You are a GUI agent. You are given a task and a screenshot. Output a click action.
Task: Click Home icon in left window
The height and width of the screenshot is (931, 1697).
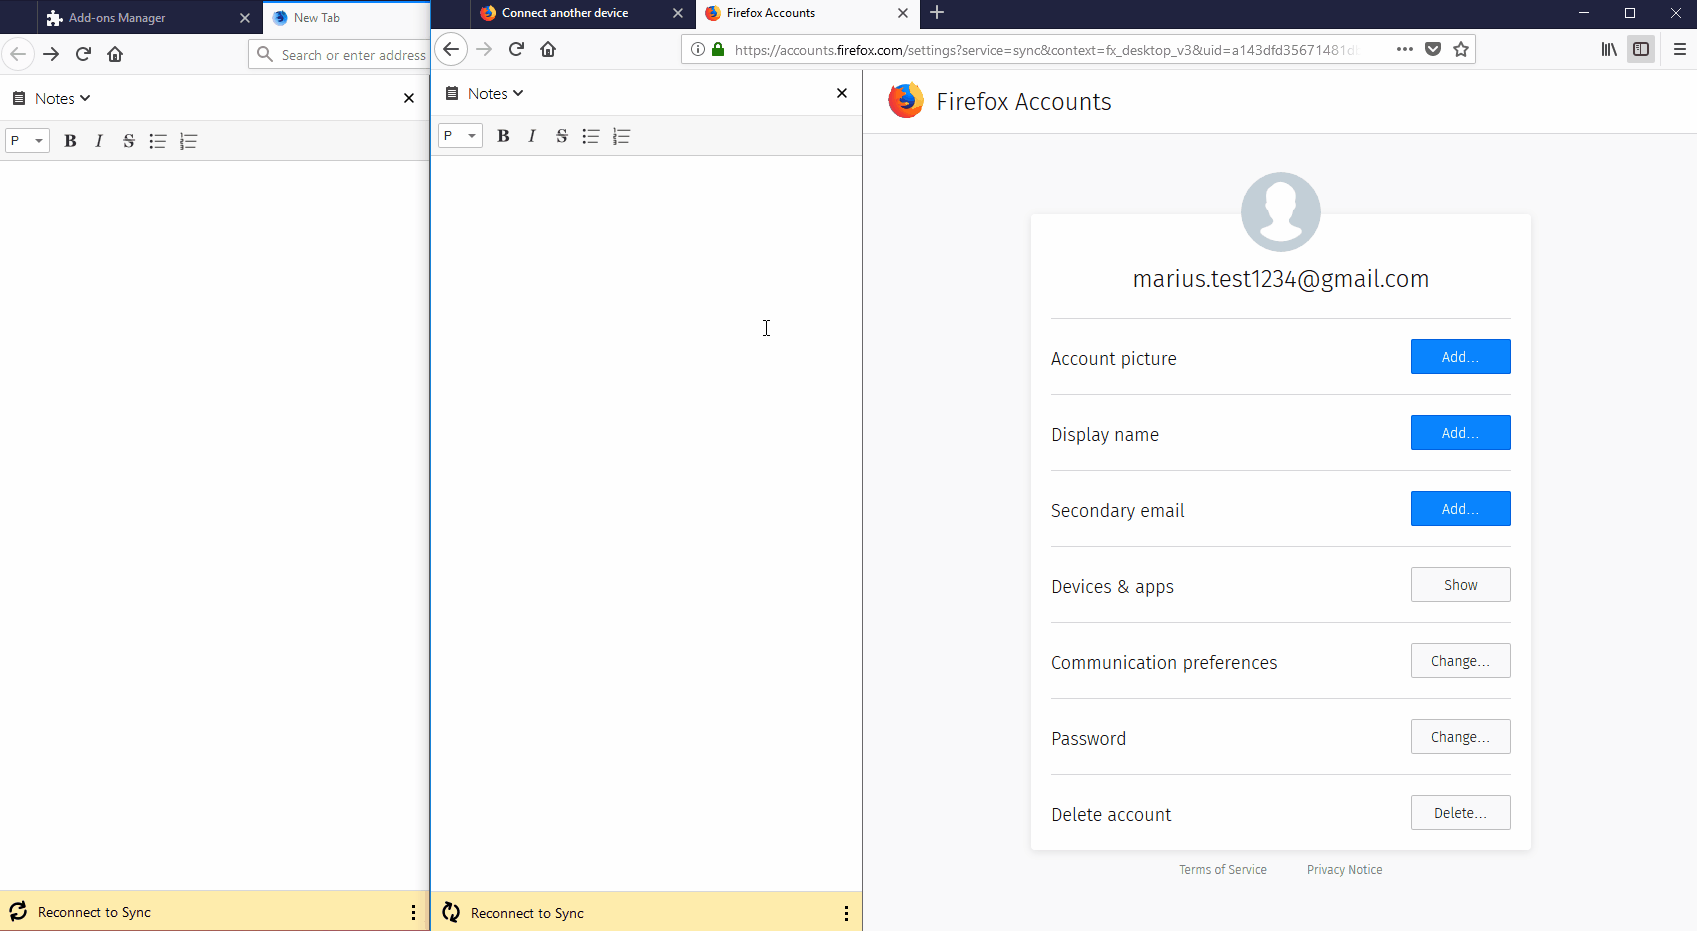point(115,54)
